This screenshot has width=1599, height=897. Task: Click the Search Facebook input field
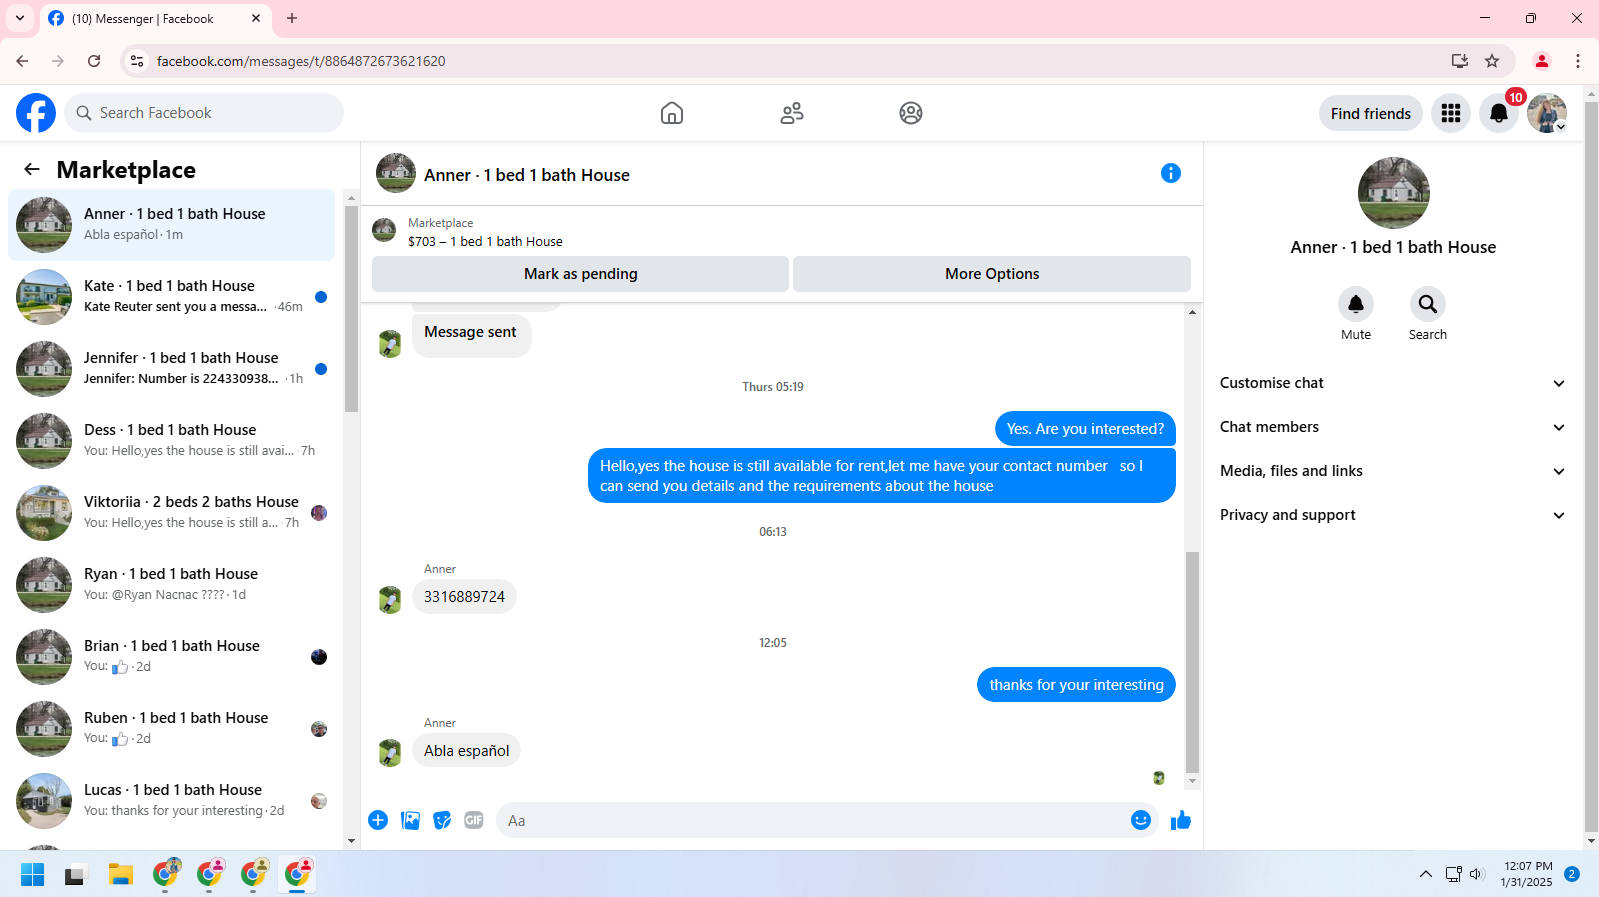point(204,113)
